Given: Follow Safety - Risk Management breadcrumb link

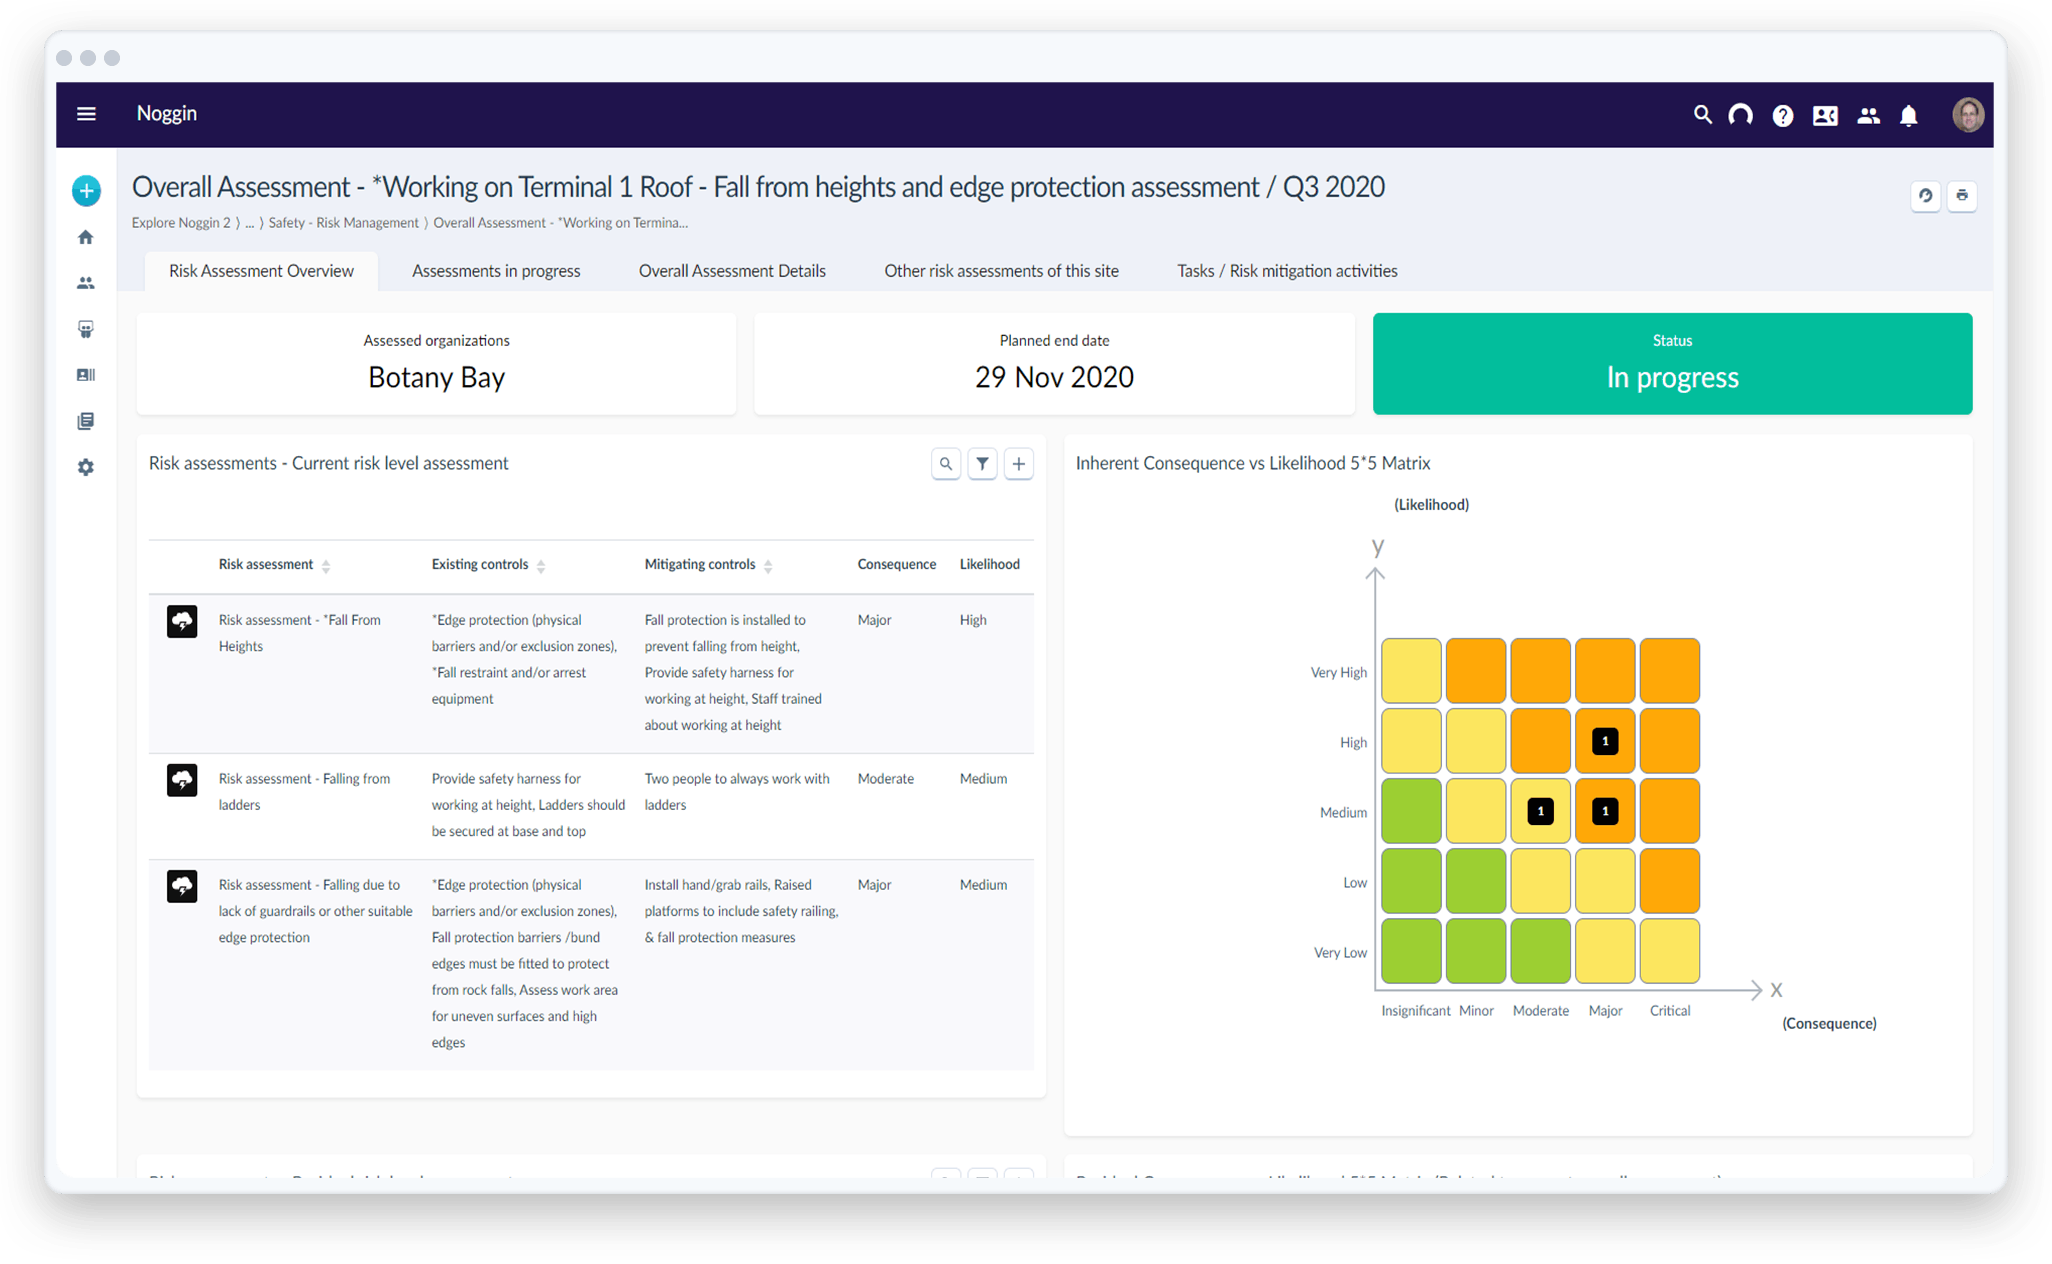Looking at the screenshot, I should pos(343,223).
